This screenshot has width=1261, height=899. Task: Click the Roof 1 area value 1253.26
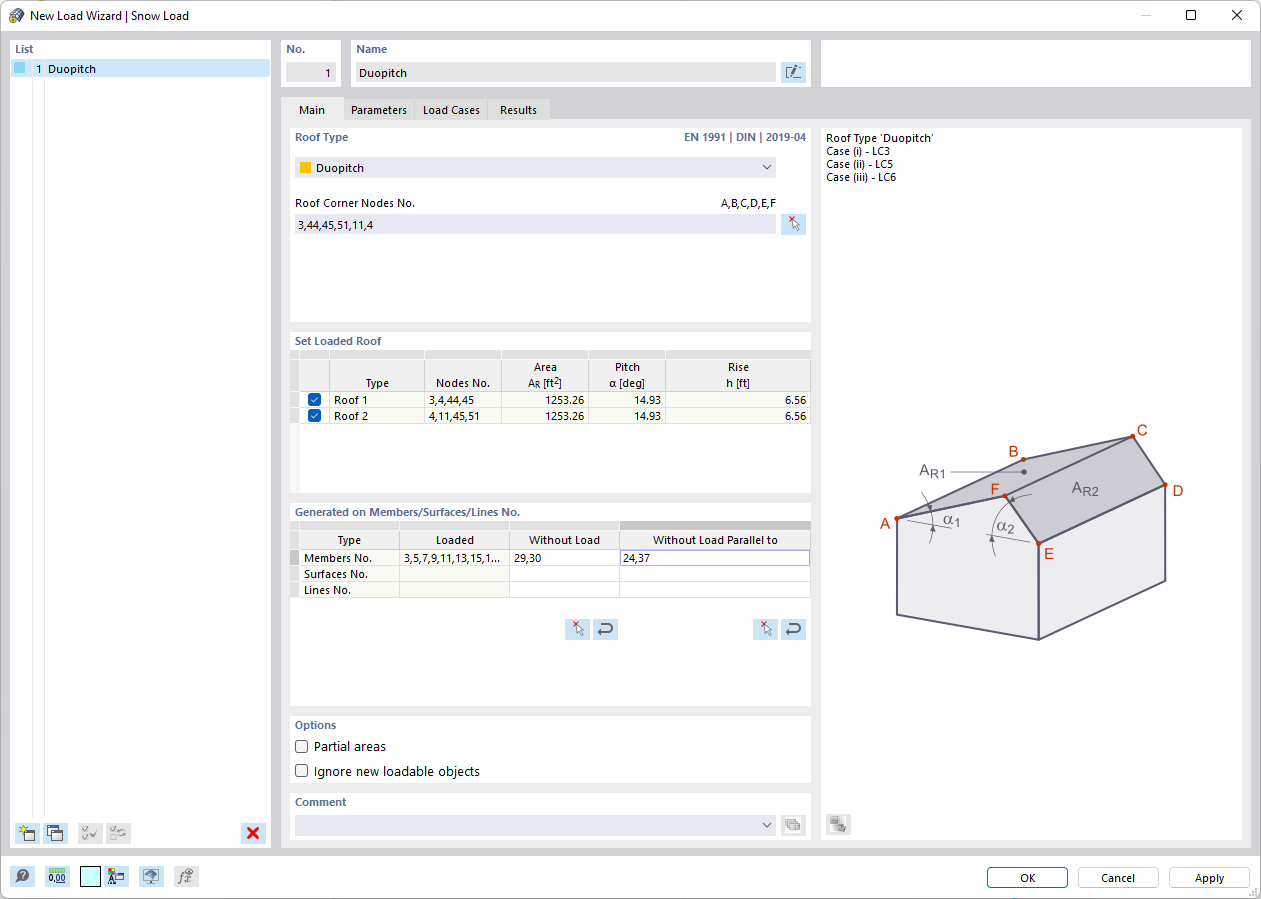544,400
